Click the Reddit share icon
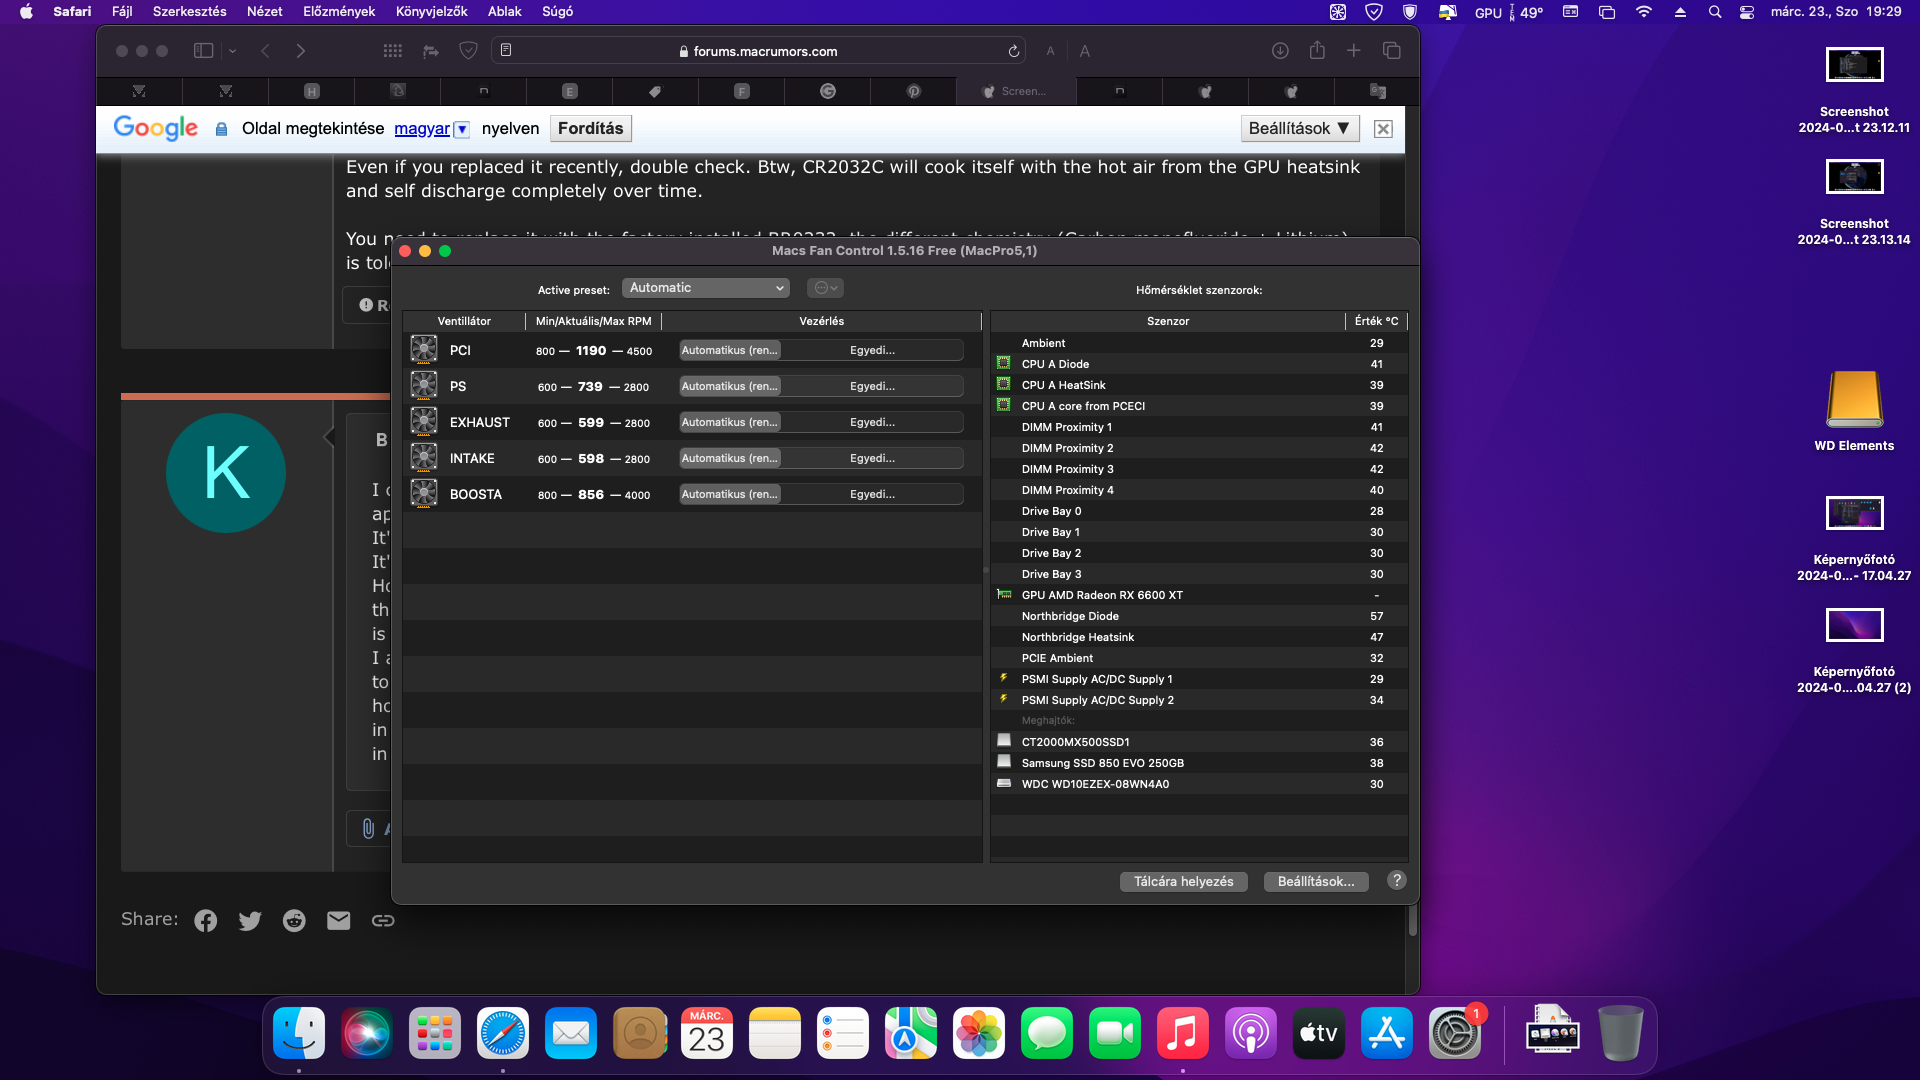The height and width of the screenshot is (1080, 1920). (x=294, y=921)
